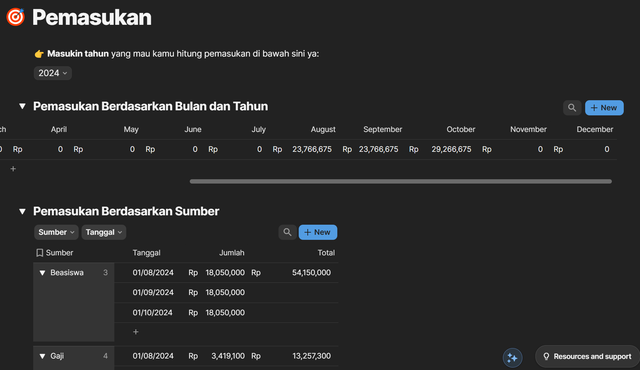This screenshot has width=640, height=370.
Task: Click Gaji total 13,257,300
Action: (x=311, y=356)
